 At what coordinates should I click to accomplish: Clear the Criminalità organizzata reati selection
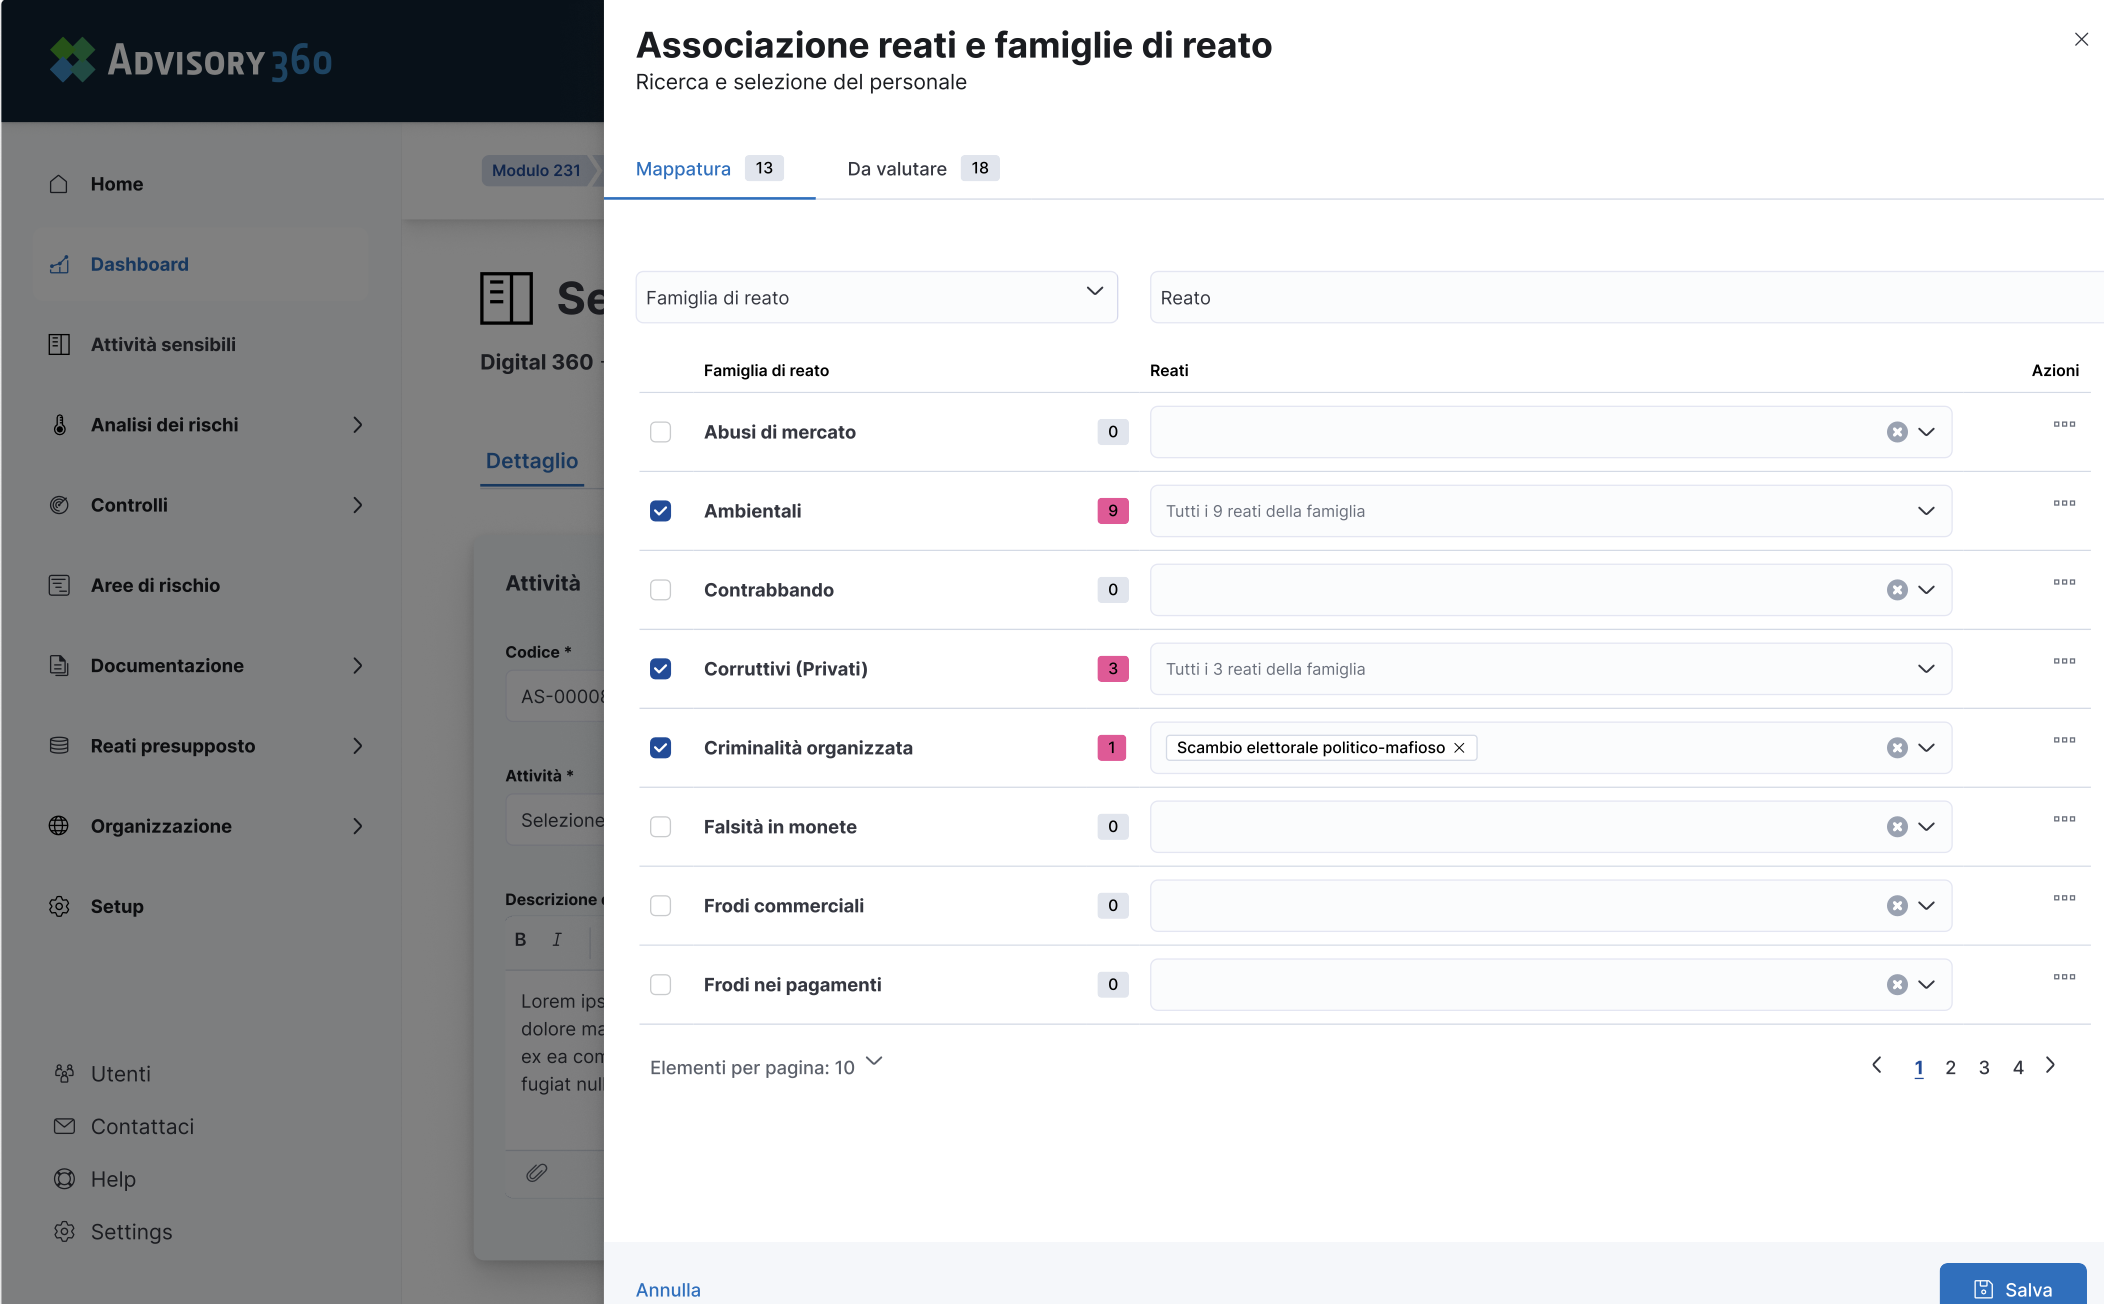(x=1896, y=748)
